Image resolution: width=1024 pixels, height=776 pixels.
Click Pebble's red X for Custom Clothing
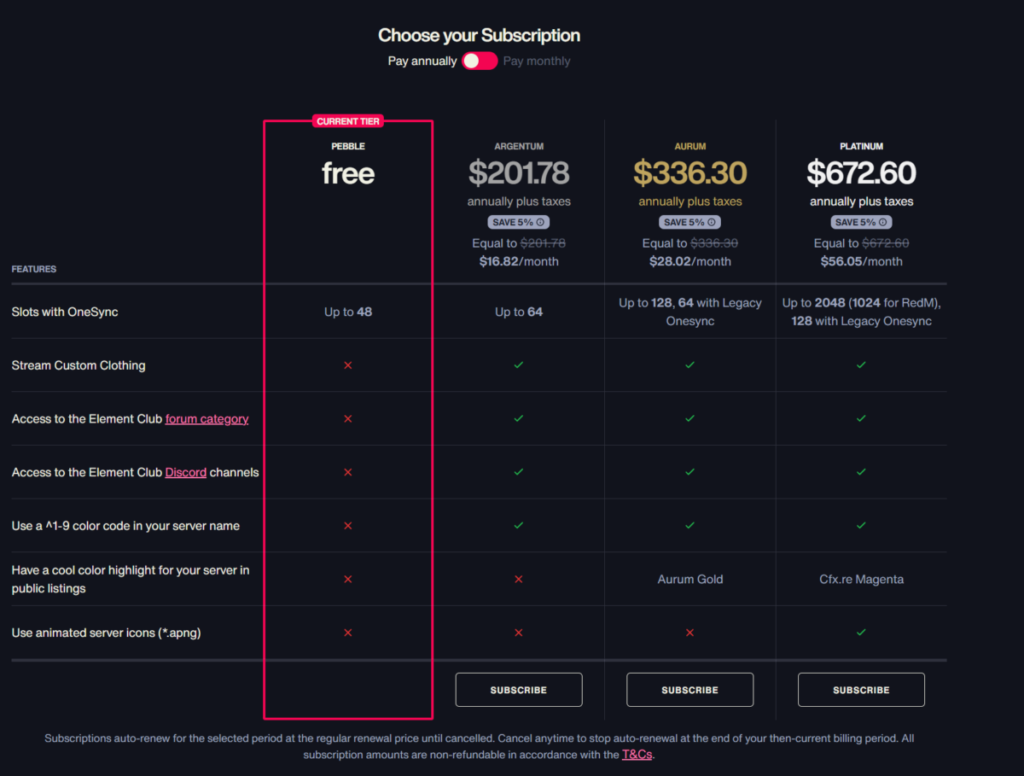(x=348, y=365)
